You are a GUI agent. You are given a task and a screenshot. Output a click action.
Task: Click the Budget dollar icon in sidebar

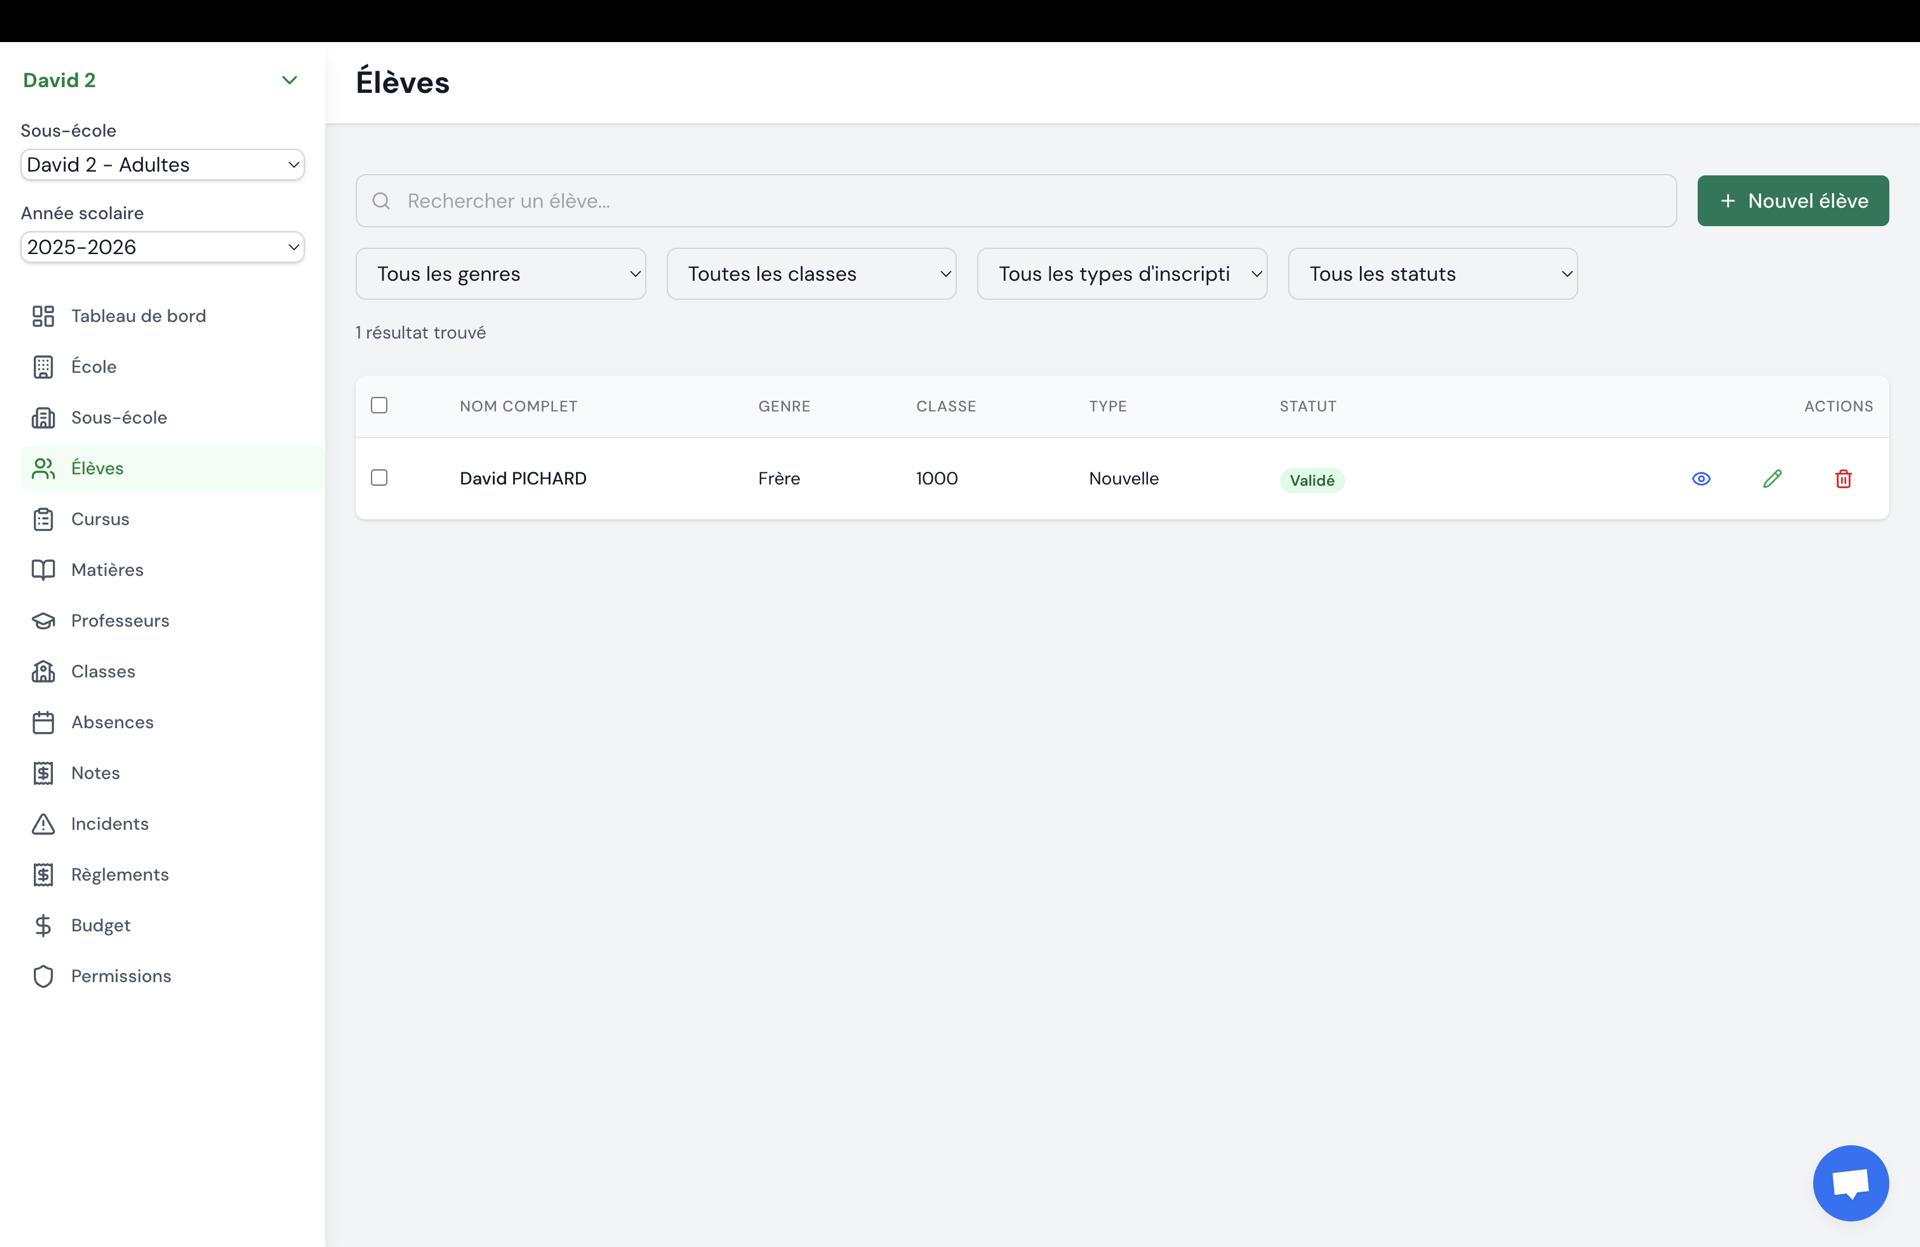(43, 926)
